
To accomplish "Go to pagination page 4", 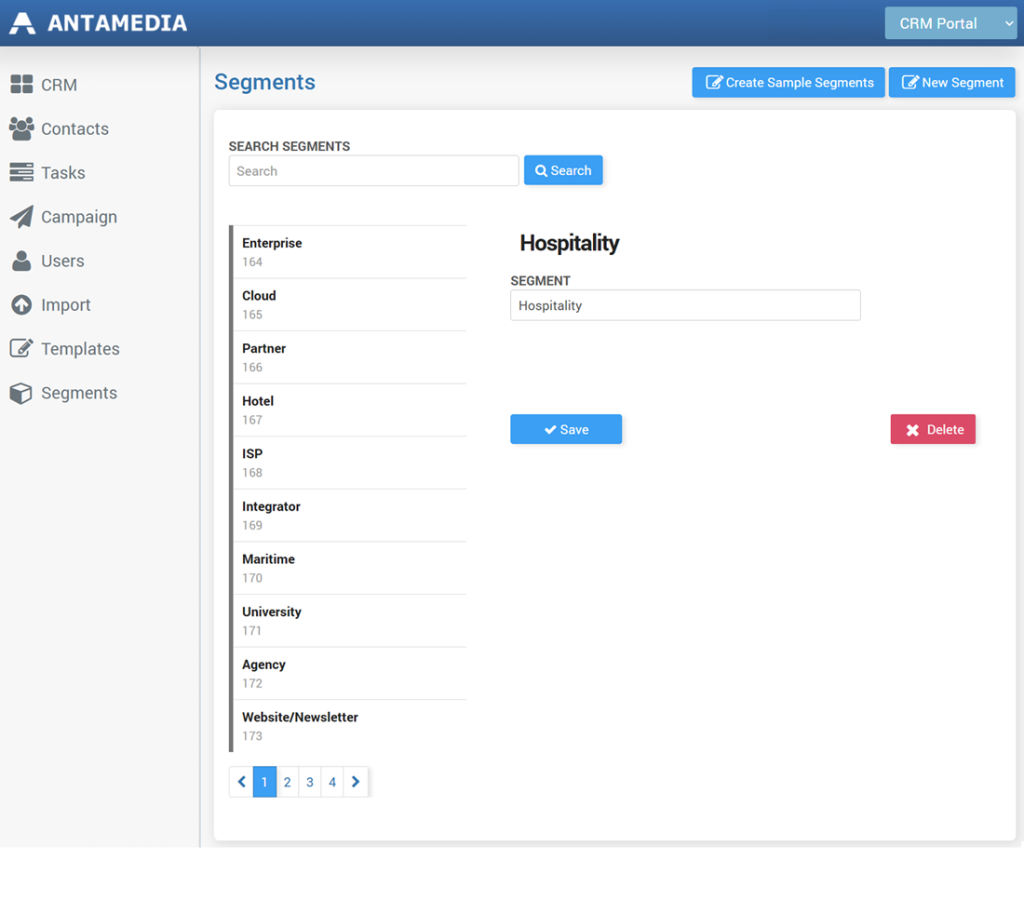I will click(x=332, y=782).
